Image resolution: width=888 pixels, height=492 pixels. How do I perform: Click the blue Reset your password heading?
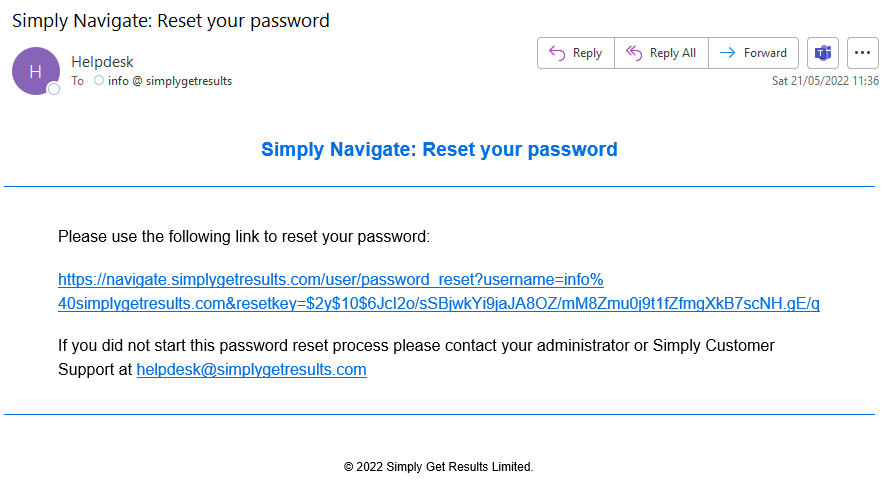coord(439,150)
